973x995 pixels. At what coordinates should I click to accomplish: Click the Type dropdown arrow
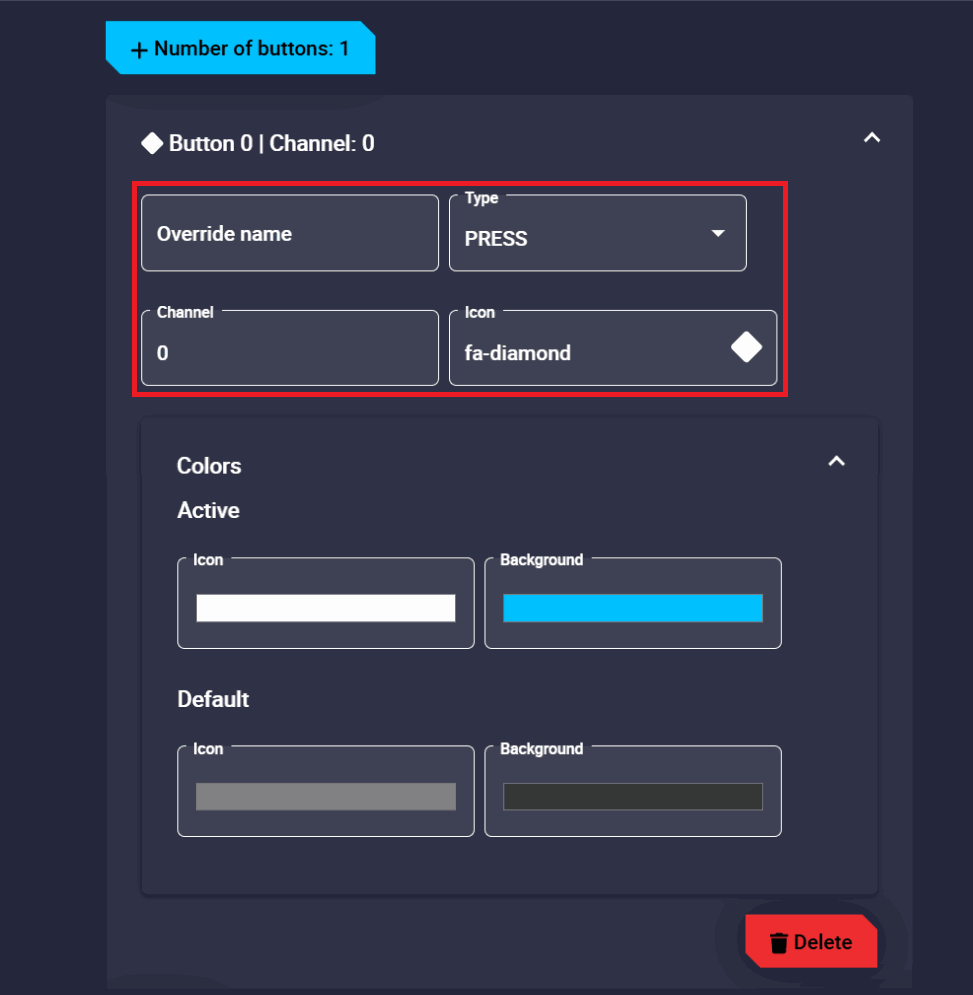point(717,233)
